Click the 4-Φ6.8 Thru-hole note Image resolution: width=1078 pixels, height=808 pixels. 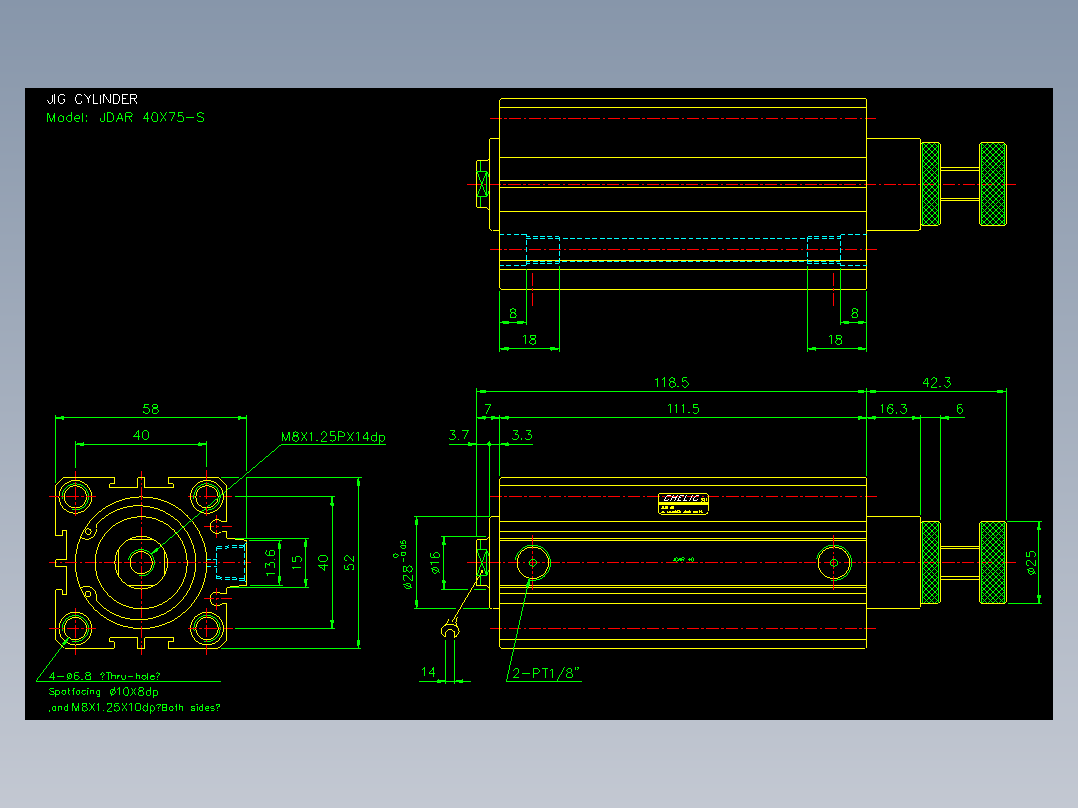104,676
